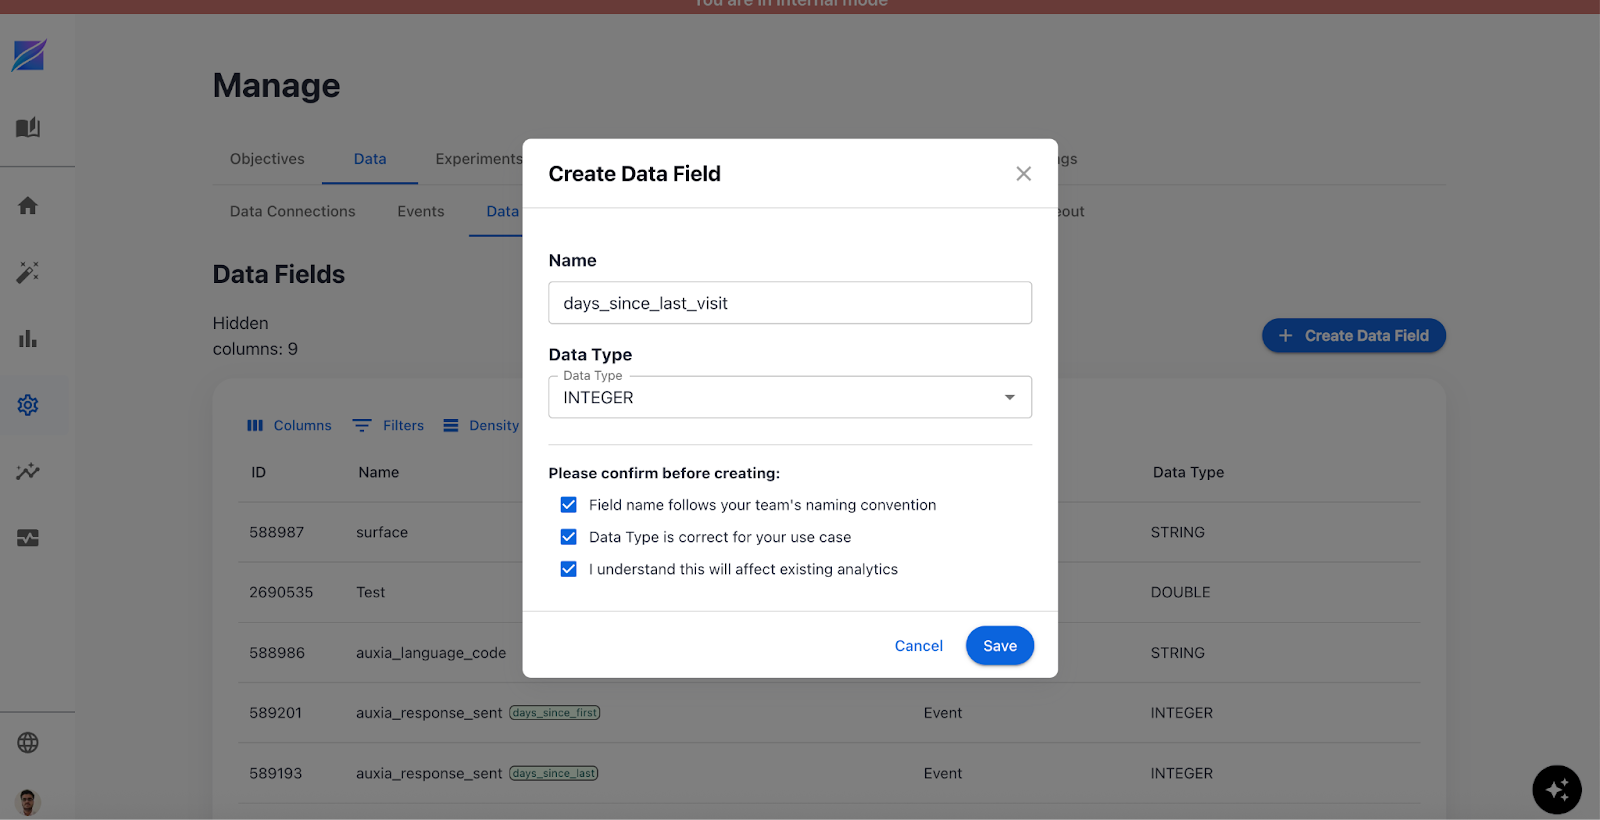Click Event cell in row 589201

943,713
